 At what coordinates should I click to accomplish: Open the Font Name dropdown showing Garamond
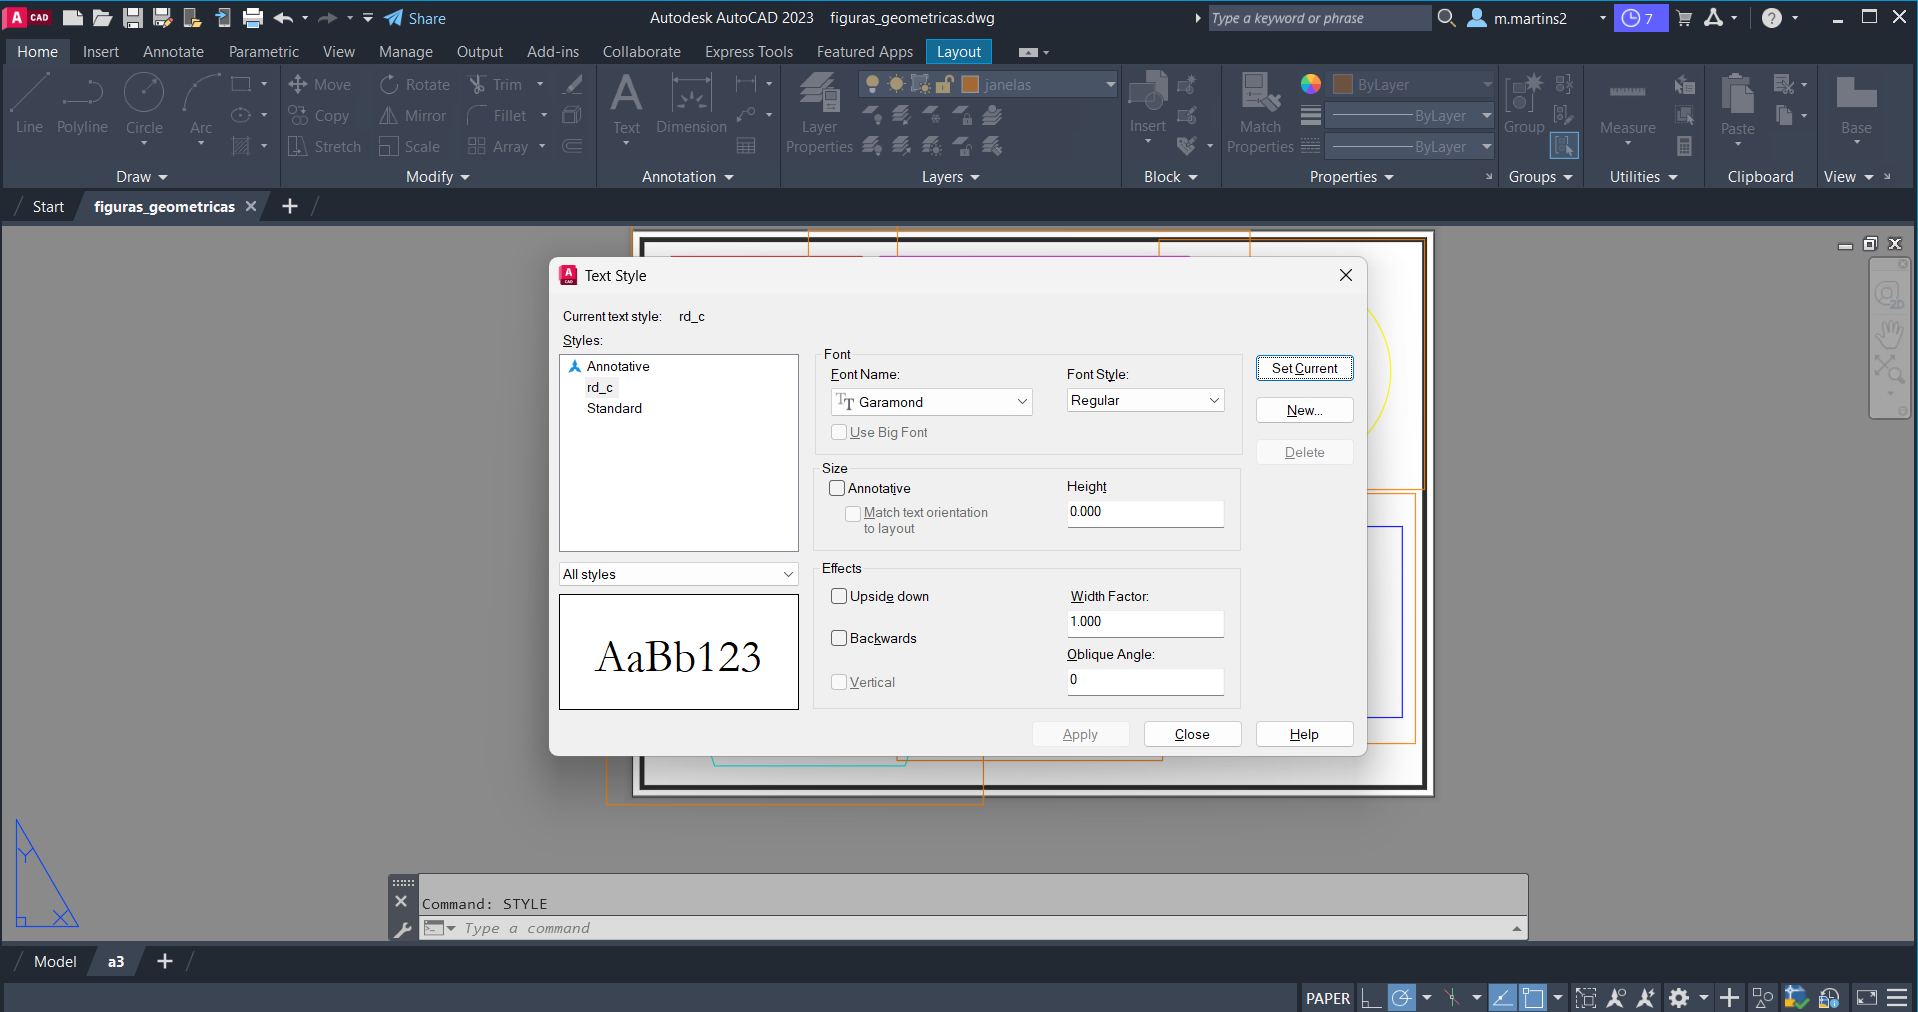click(x=932, y=402)
